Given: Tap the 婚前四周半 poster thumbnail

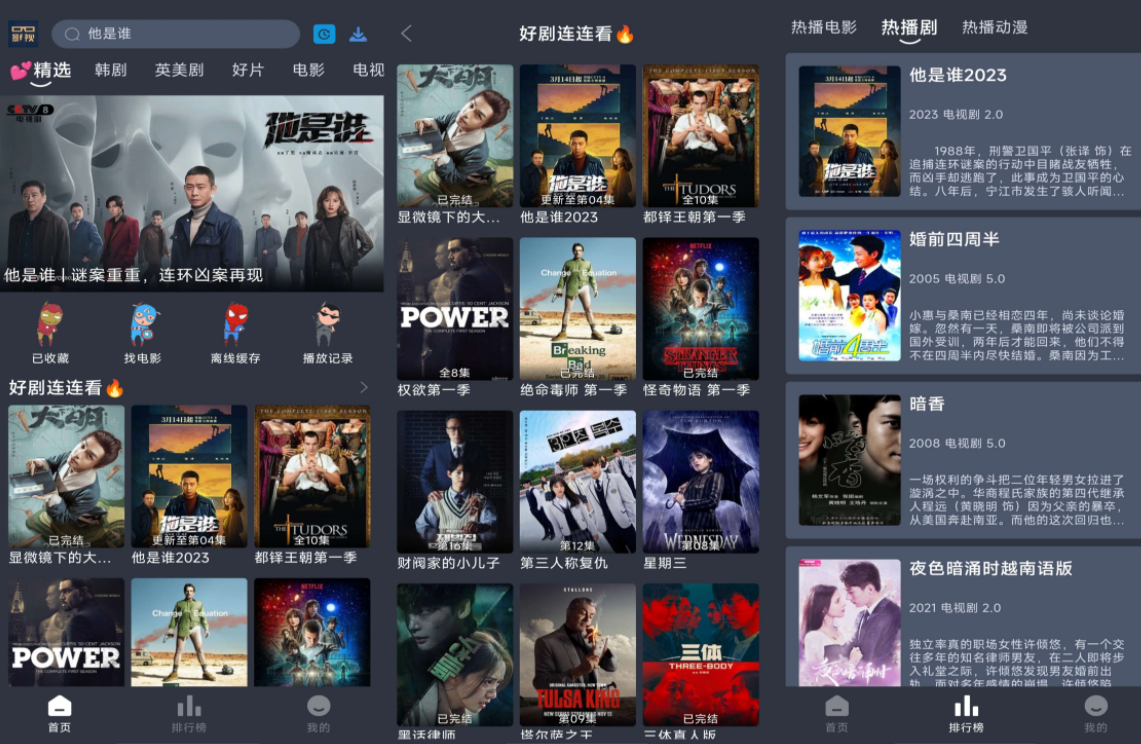Looking at the screenshot, I should pos(849,296).
